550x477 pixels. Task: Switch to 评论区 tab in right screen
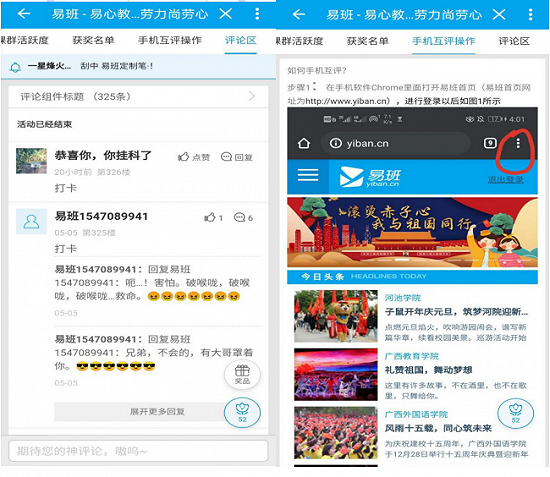[514, 41]
